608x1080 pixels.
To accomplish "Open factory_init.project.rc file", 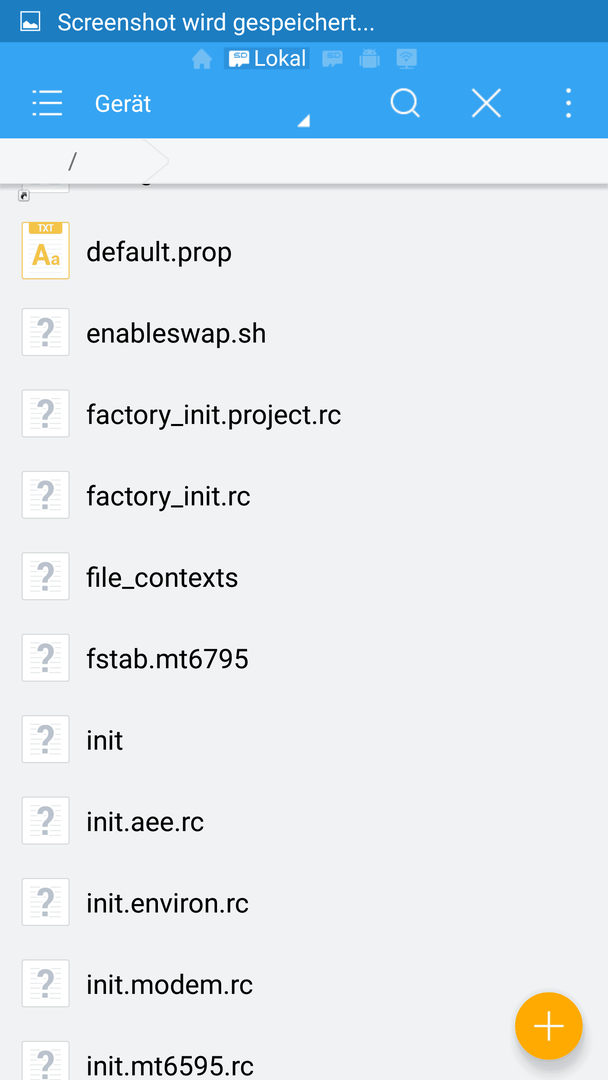I will click(x=304, y=415).
